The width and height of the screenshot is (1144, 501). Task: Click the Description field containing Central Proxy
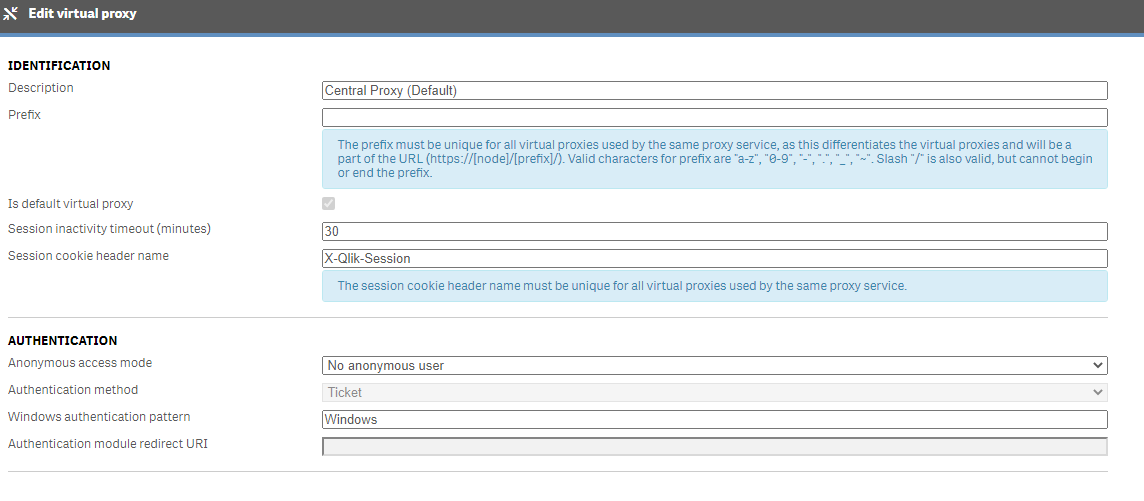point(714,90)
